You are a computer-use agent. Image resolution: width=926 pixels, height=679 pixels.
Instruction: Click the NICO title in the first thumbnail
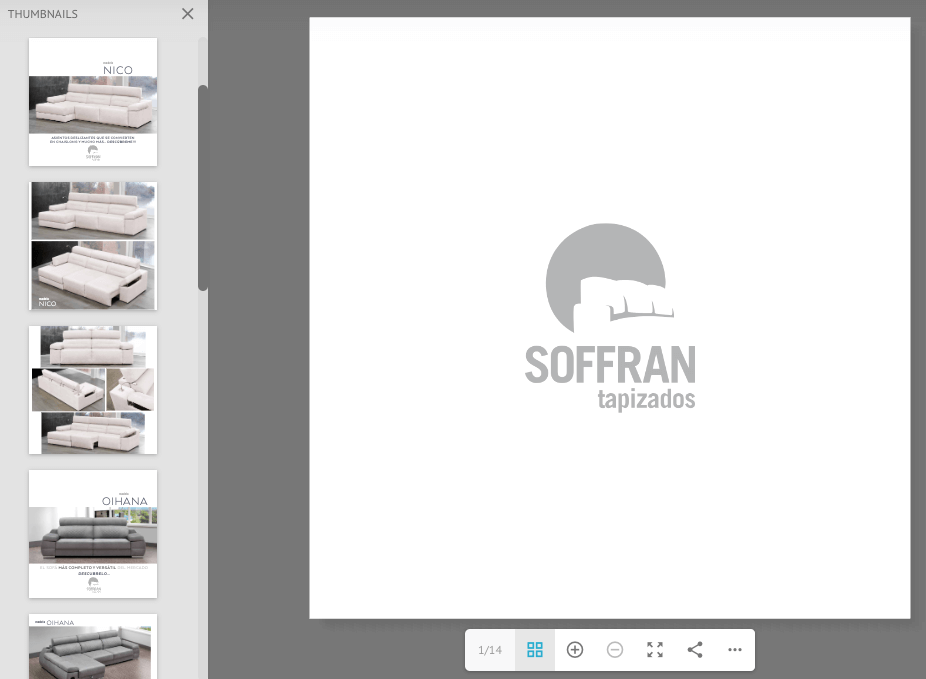pos(118,70)
